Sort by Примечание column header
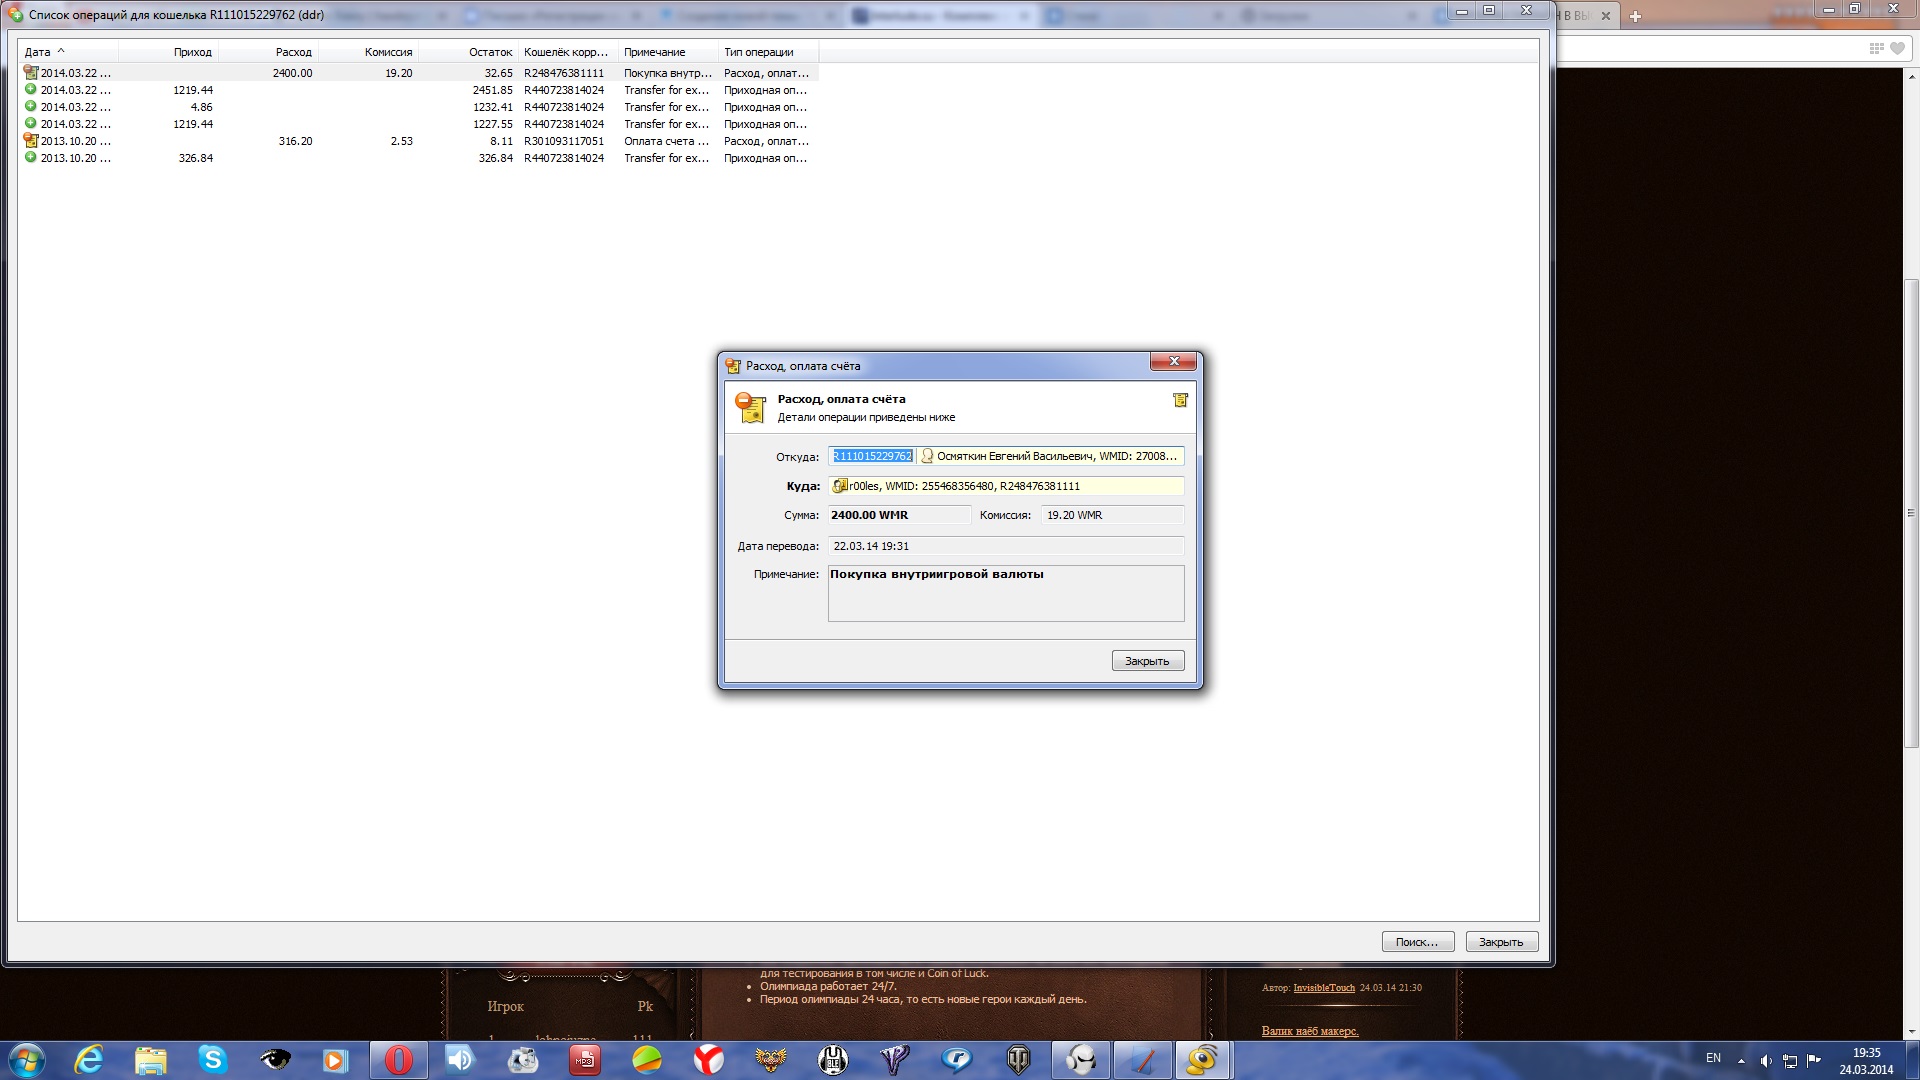The image size is (1920, 1080). tap(668, 52)
